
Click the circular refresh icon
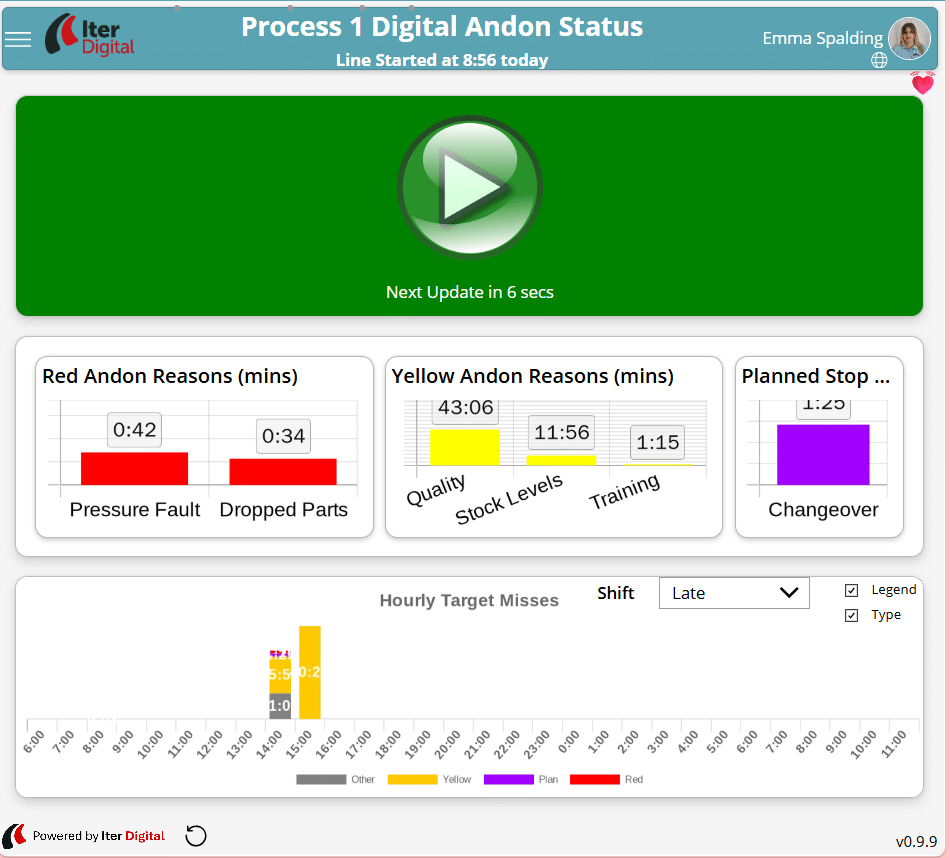coord(196,836)
